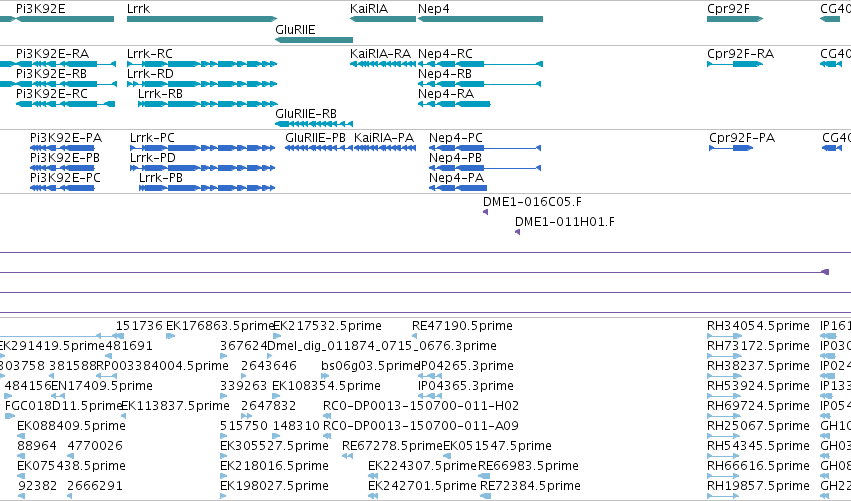Screen dimensions: 851x501
Task: Click protein Cpr92F-PA
Action: [731, 148]
